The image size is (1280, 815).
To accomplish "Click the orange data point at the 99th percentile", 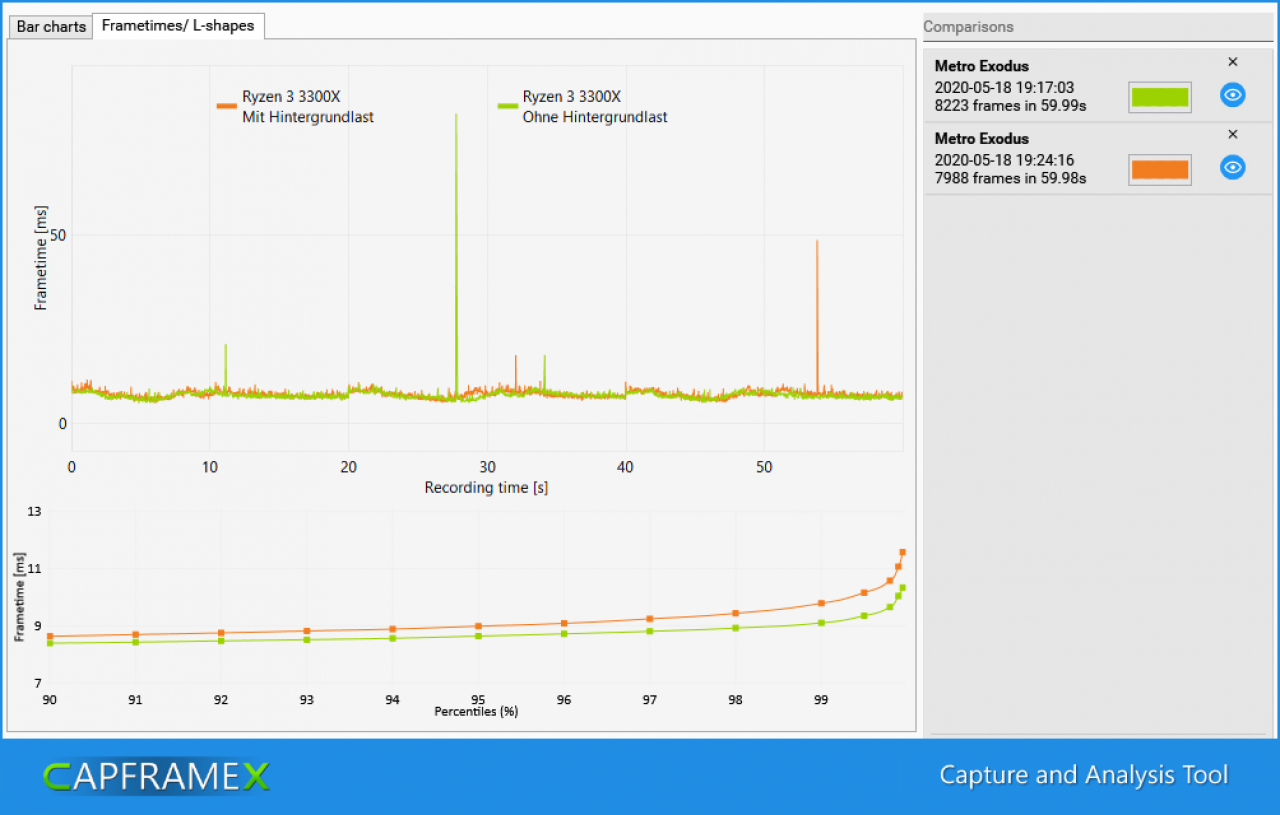I will pos(821,603).
